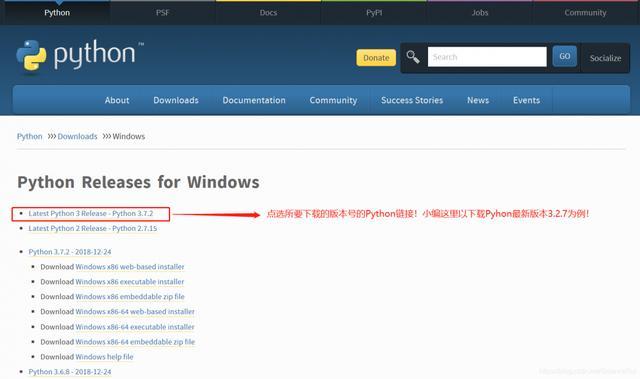Download Windows x86-64 embeddable zip file
This screenshot has height=379, width=640.
135,342
